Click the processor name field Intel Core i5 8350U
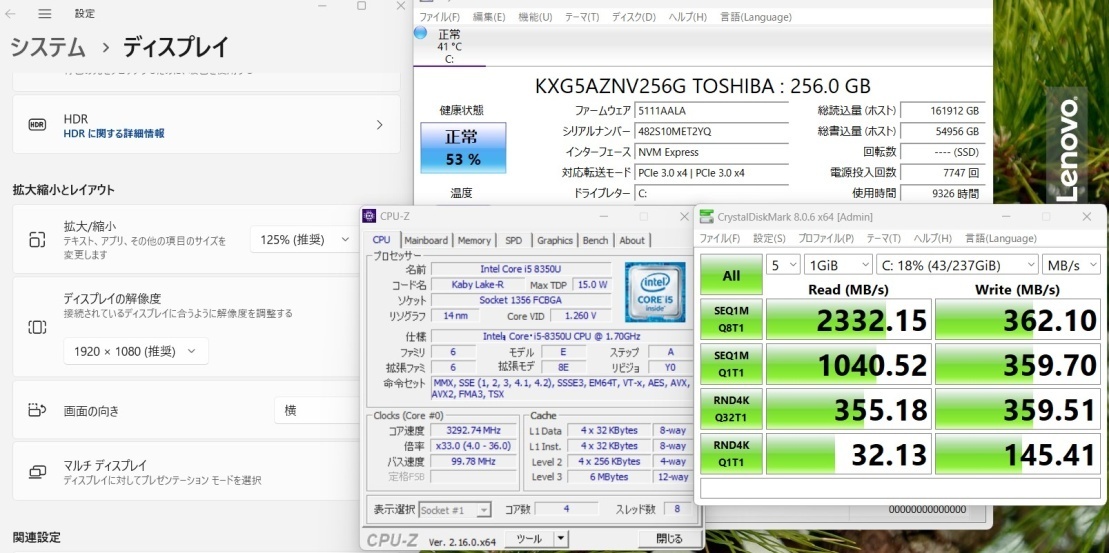The image size is (1109, 553). coord(521,269)
